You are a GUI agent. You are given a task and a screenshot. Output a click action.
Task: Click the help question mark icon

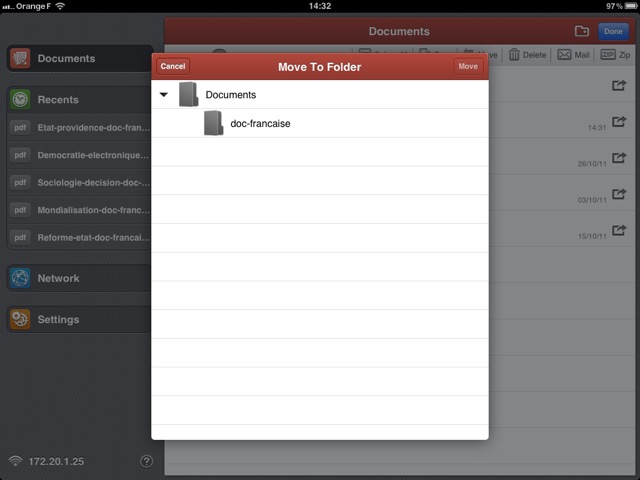[147, 461]
